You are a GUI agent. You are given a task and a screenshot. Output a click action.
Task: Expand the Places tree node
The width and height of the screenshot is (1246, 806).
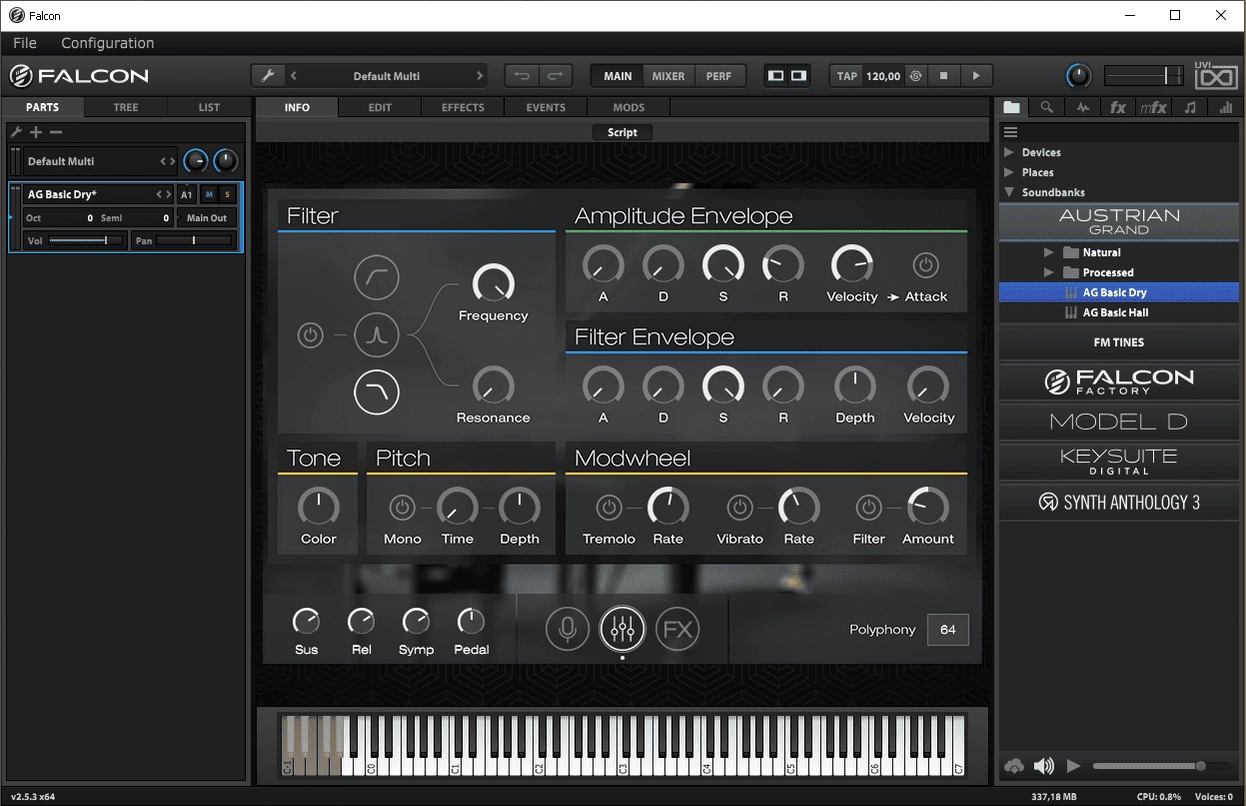(x=1009, y=172)
